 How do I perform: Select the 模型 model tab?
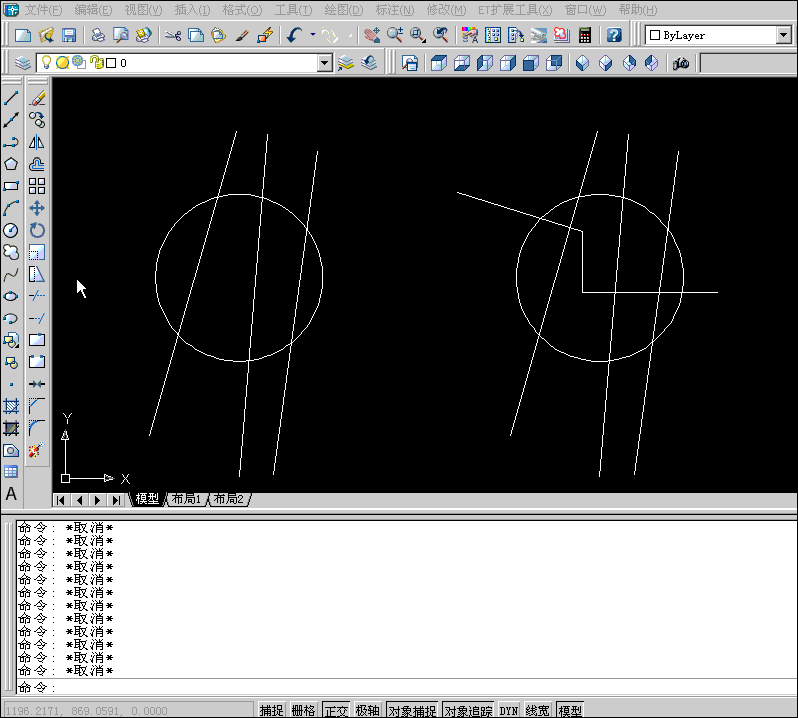tap(147, 499)
